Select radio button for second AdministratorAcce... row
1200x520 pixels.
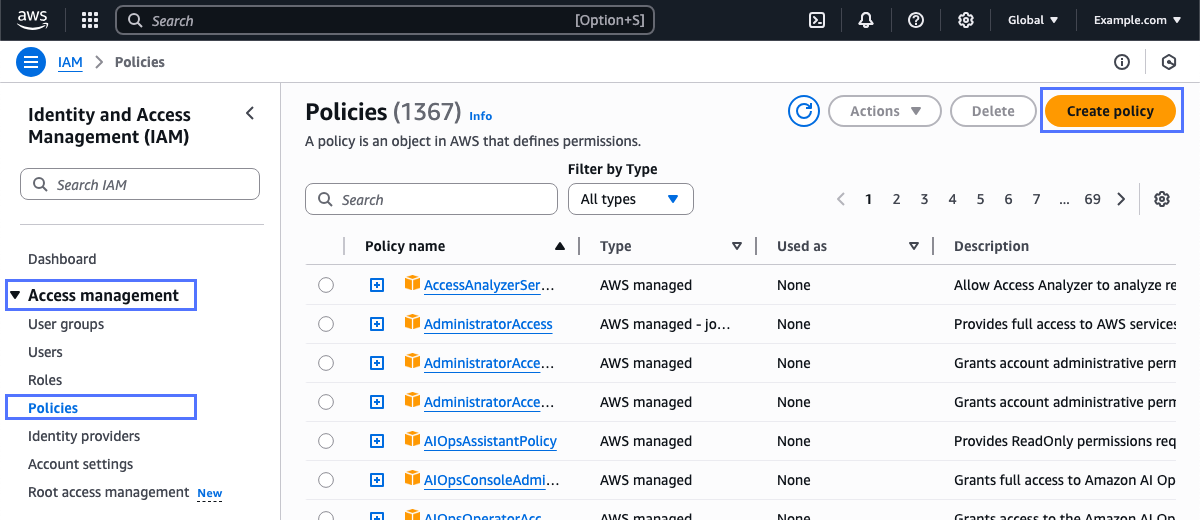(x=326, y=402)
